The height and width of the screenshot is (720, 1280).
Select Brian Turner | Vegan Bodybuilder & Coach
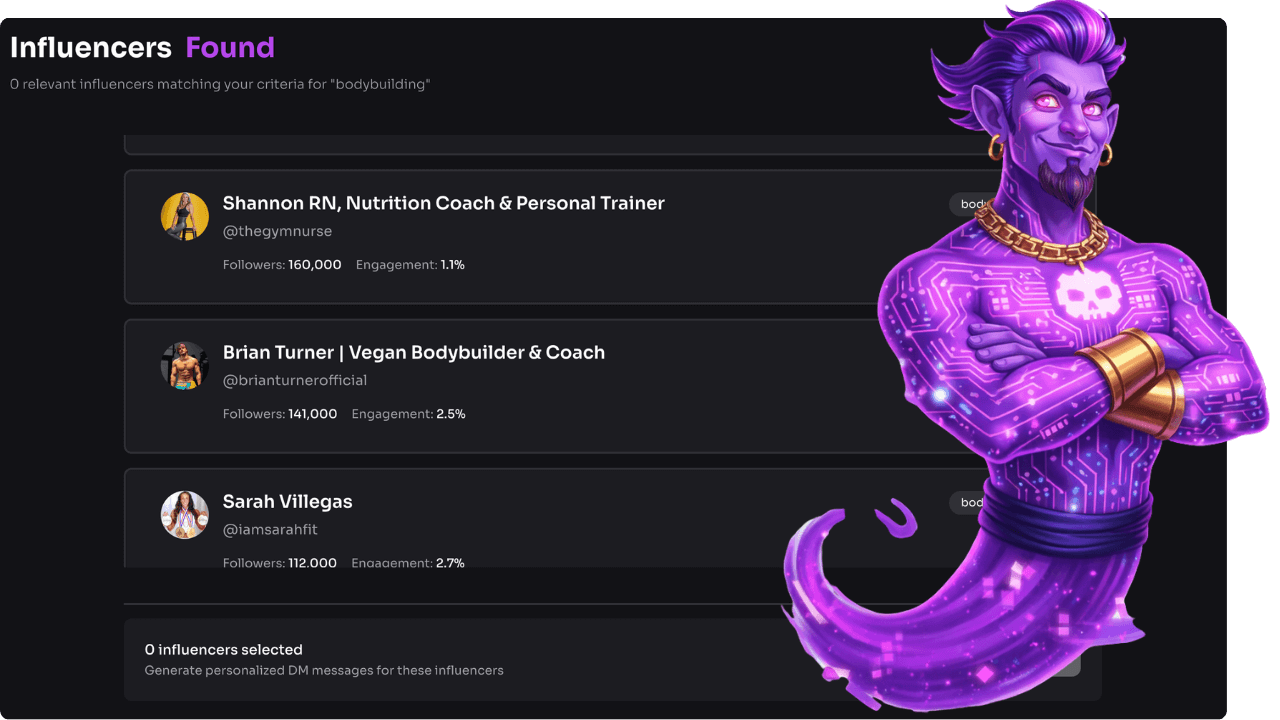click(x=413, y=352)
